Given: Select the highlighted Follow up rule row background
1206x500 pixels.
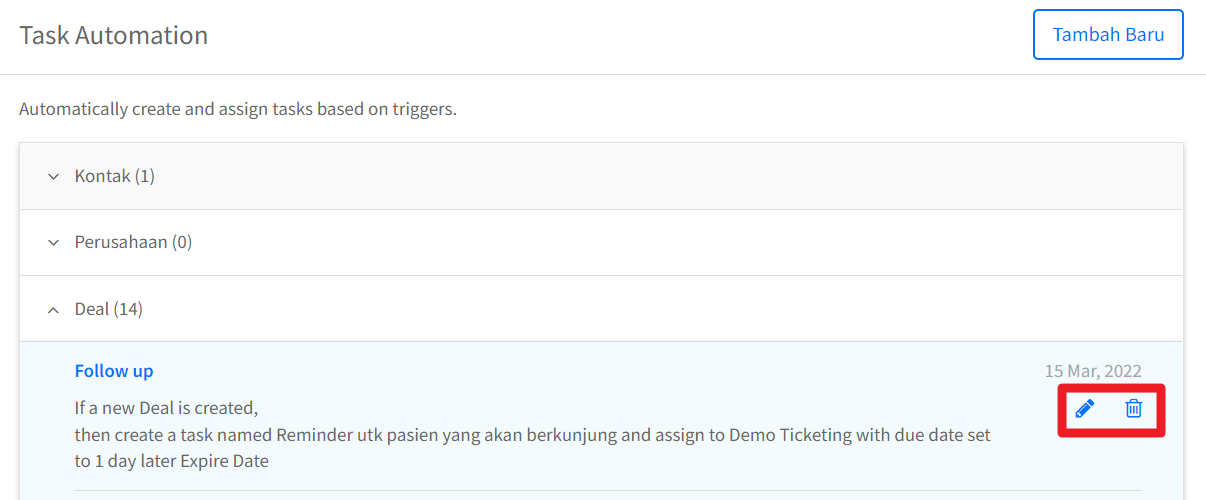Looking at the screenshot, I should pyautogui.click(x=601, y=420).
